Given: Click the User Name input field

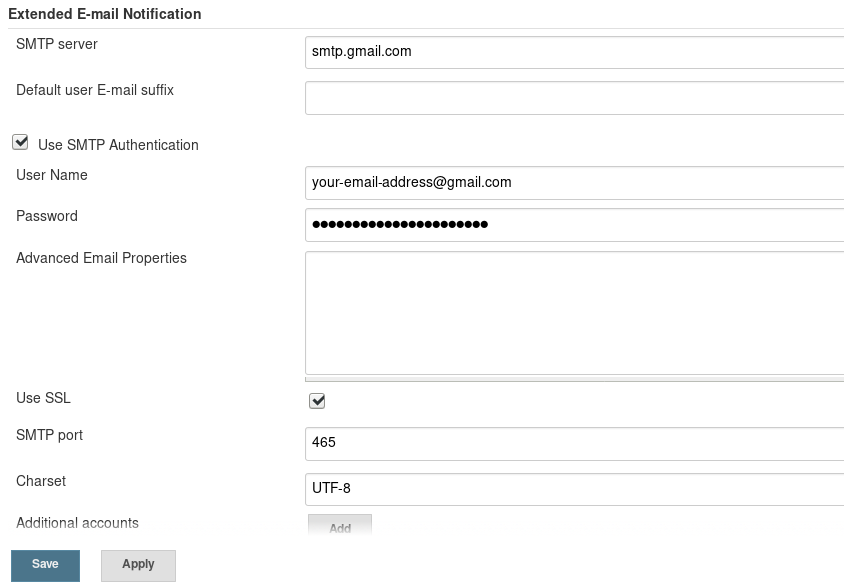Looking at the screenshot, I should pyautogui.click(x=574, y=183).
